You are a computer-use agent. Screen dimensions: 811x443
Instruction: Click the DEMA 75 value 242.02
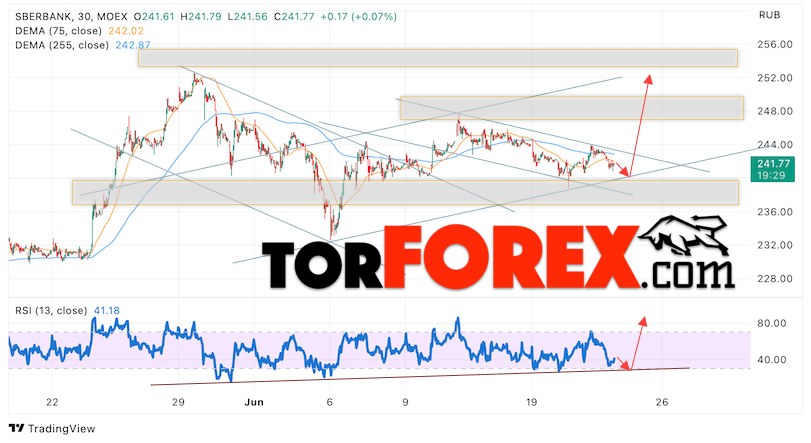tap(126, 31)
